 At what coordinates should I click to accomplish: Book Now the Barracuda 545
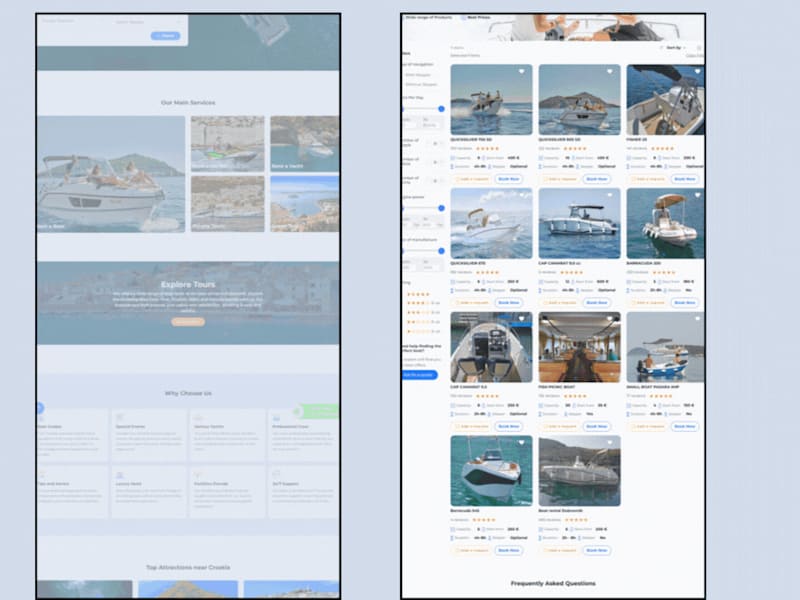tap(509, 550)
